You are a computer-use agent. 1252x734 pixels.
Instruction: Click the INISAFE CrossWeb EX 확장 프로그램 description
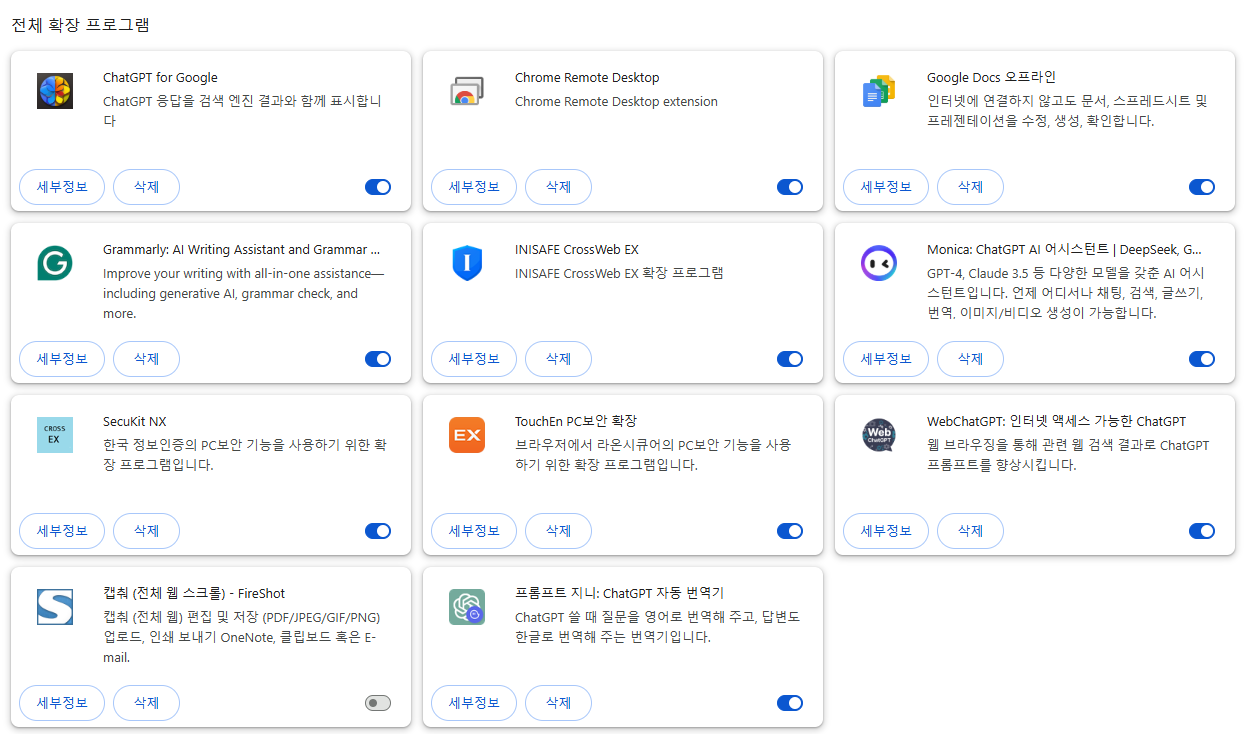coord(619,274)
